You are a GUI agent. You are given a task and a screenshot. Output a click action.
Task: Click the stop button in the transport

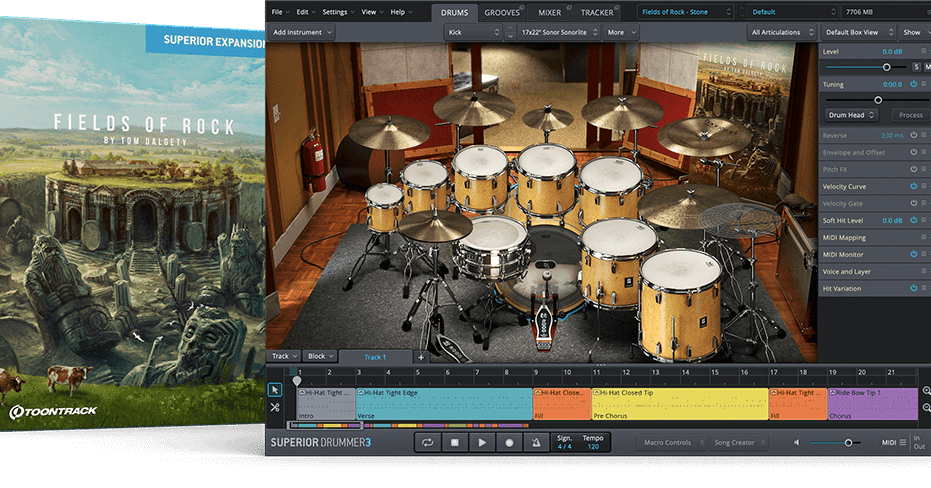click(455, 442)
